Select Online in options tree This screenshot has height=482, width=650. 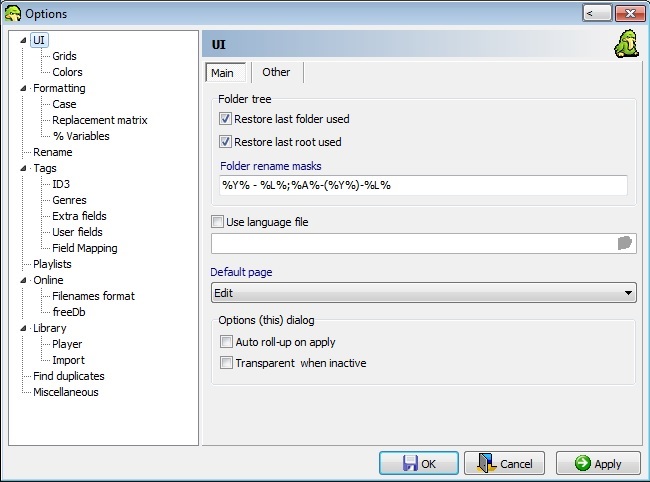(48, 280)
